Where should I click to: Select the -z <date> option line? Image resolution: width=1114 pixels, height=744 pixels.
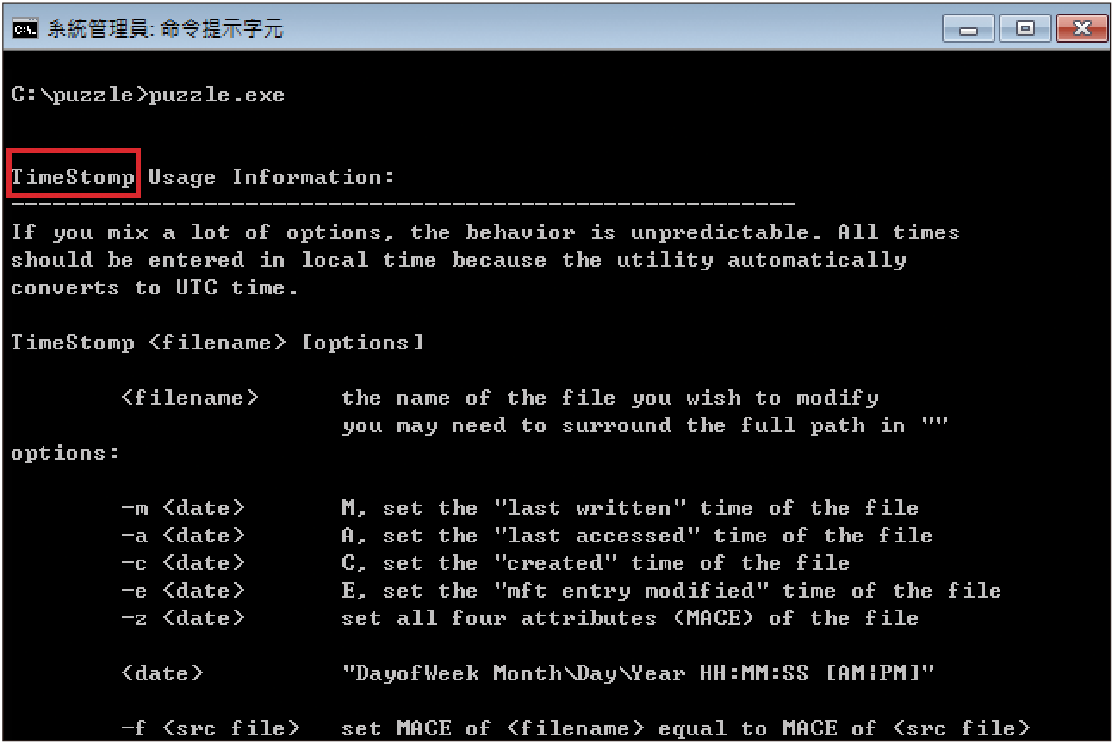tap(520, 619)
